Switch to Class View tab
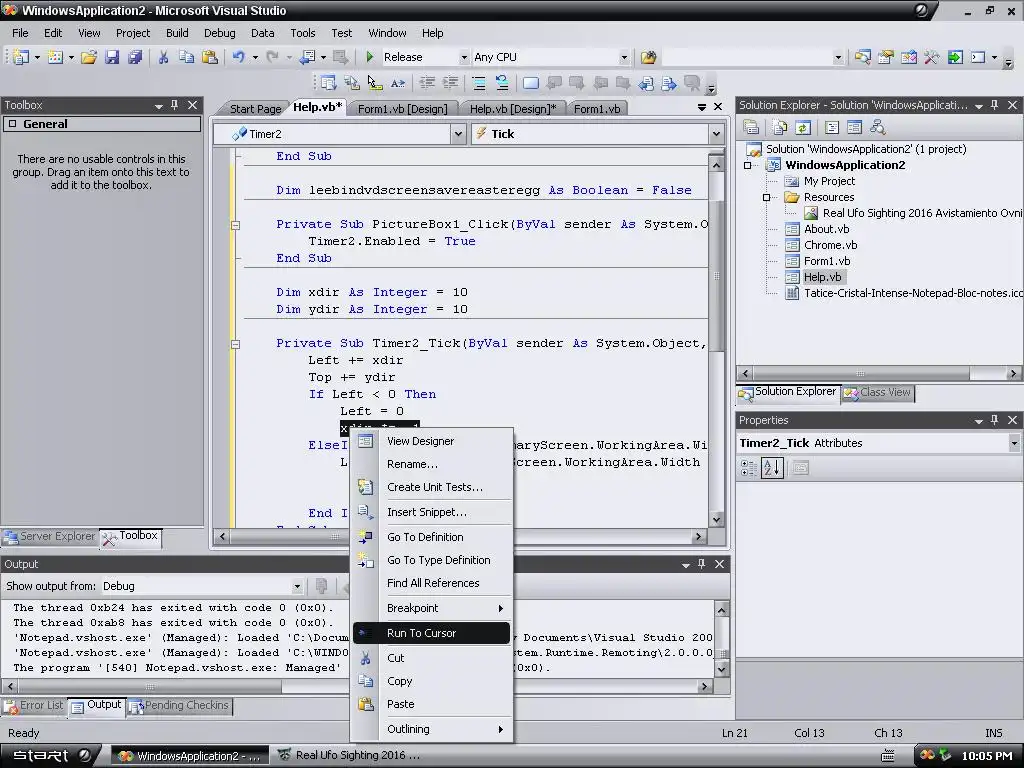This screenshot has height=768, width=1024. coord(878,392)
